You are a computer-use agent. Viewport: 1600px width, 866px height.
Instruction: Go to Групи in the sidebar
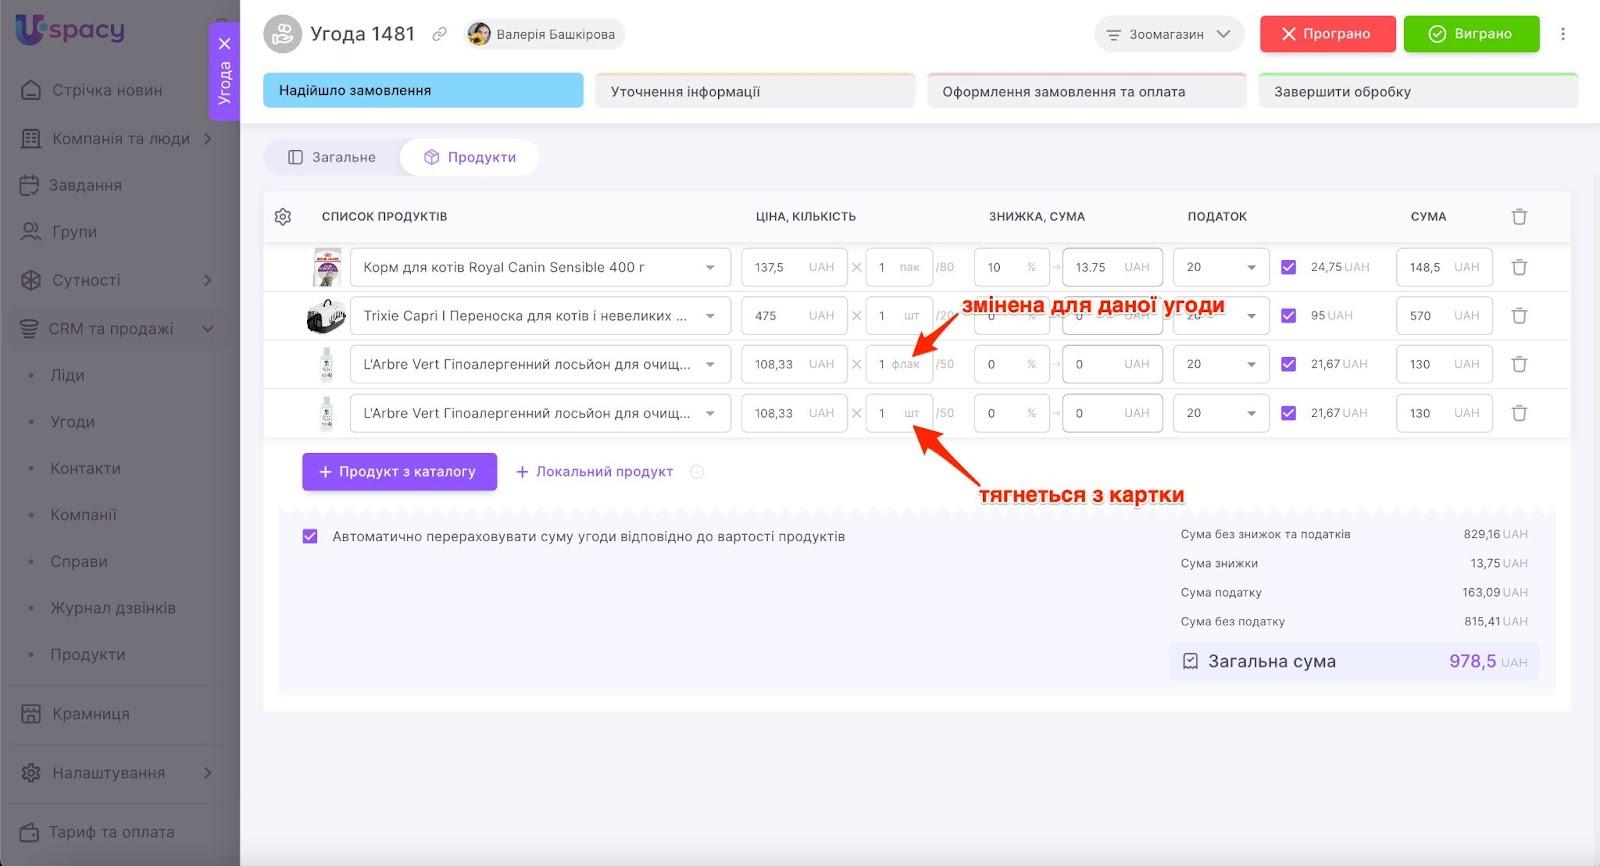point(74,232)
